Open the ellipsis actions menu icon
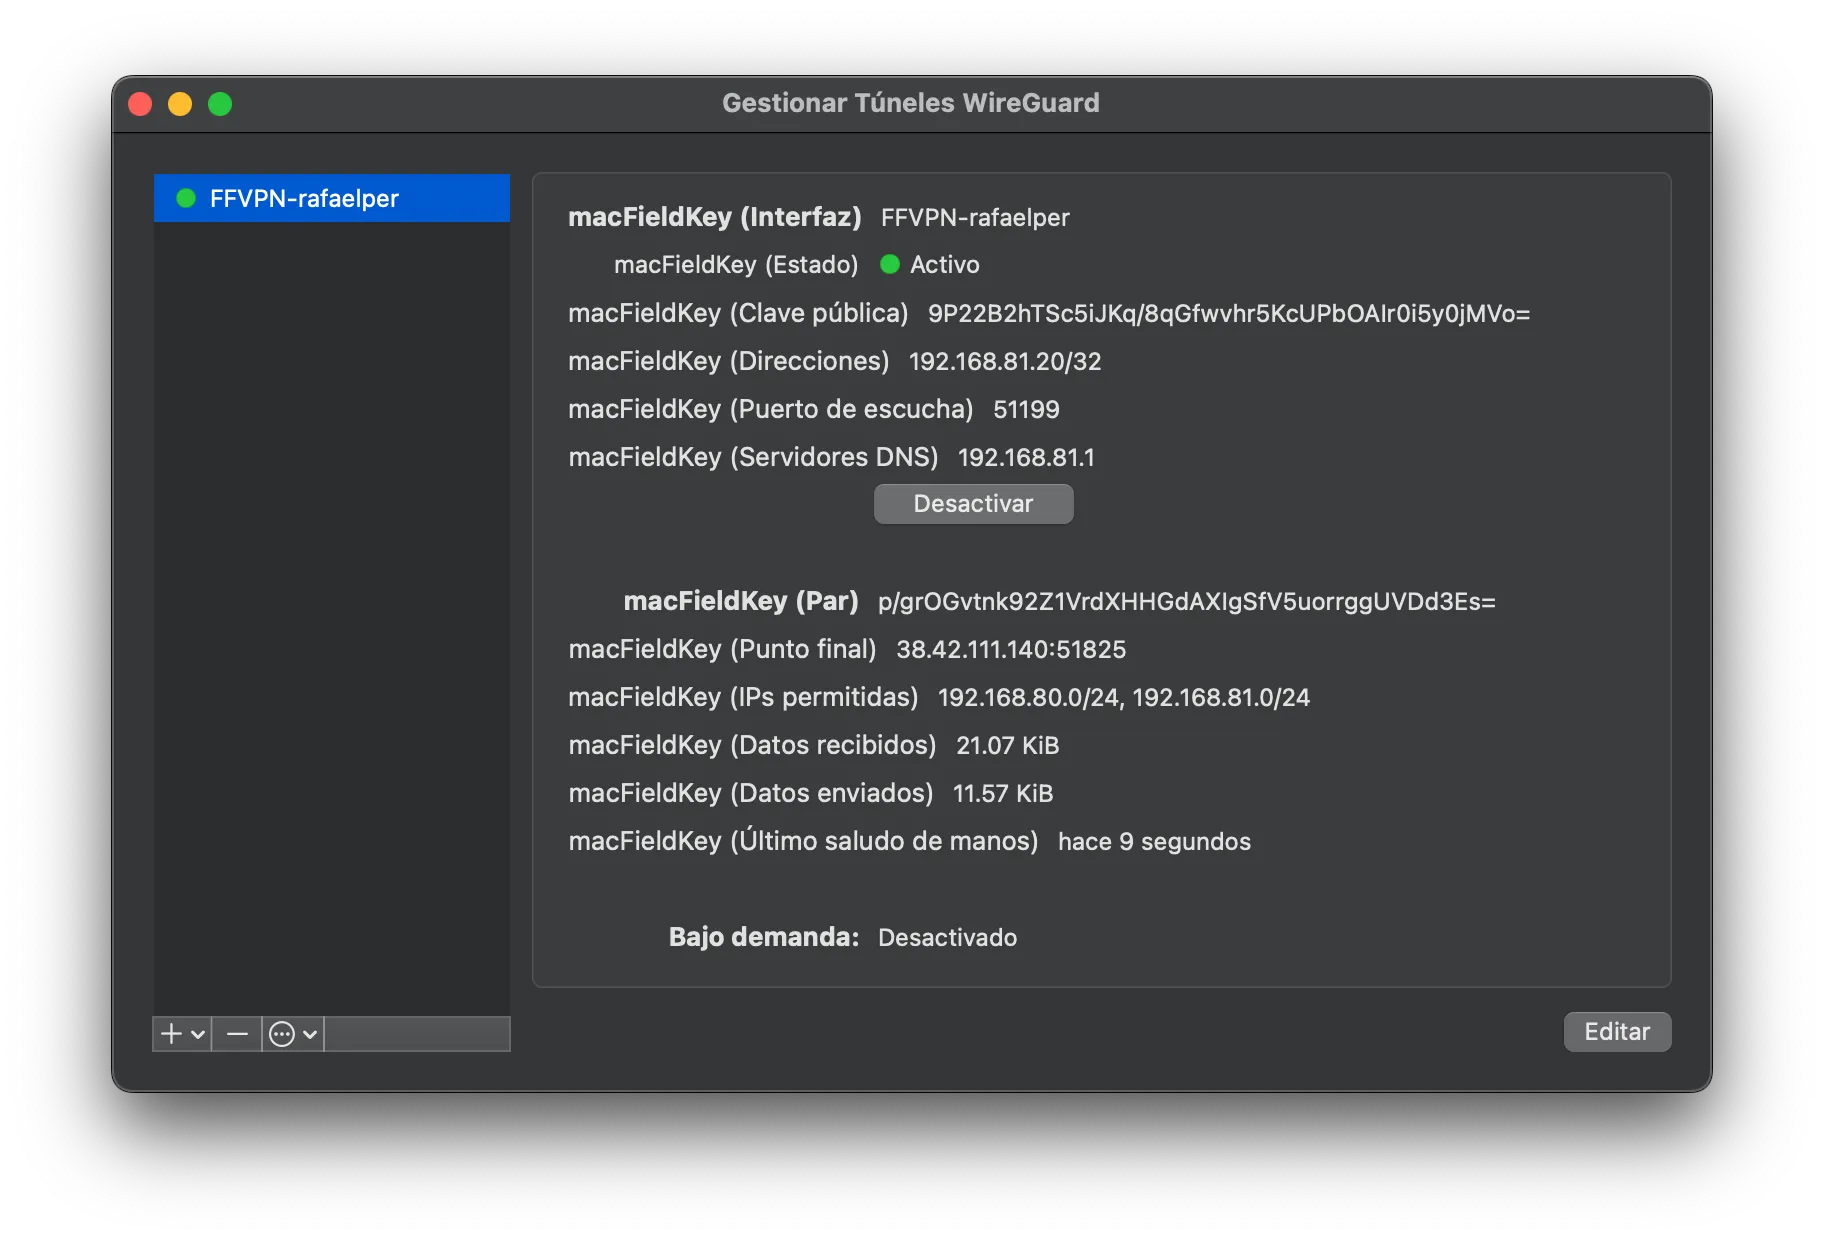The image size is (1824, 1240). point(282,1034)
